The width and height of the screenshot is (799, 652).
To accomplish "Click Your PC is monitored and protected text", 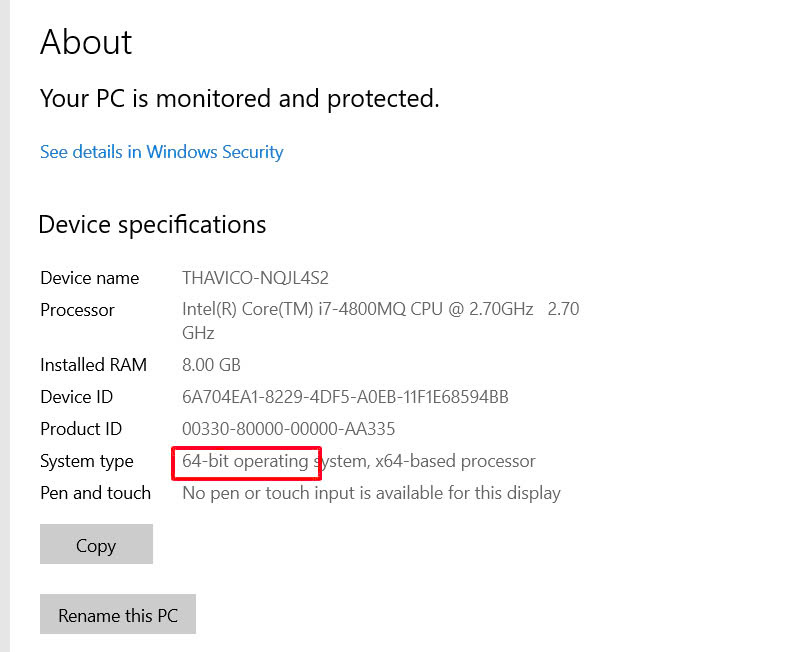I will coord(239,99).
